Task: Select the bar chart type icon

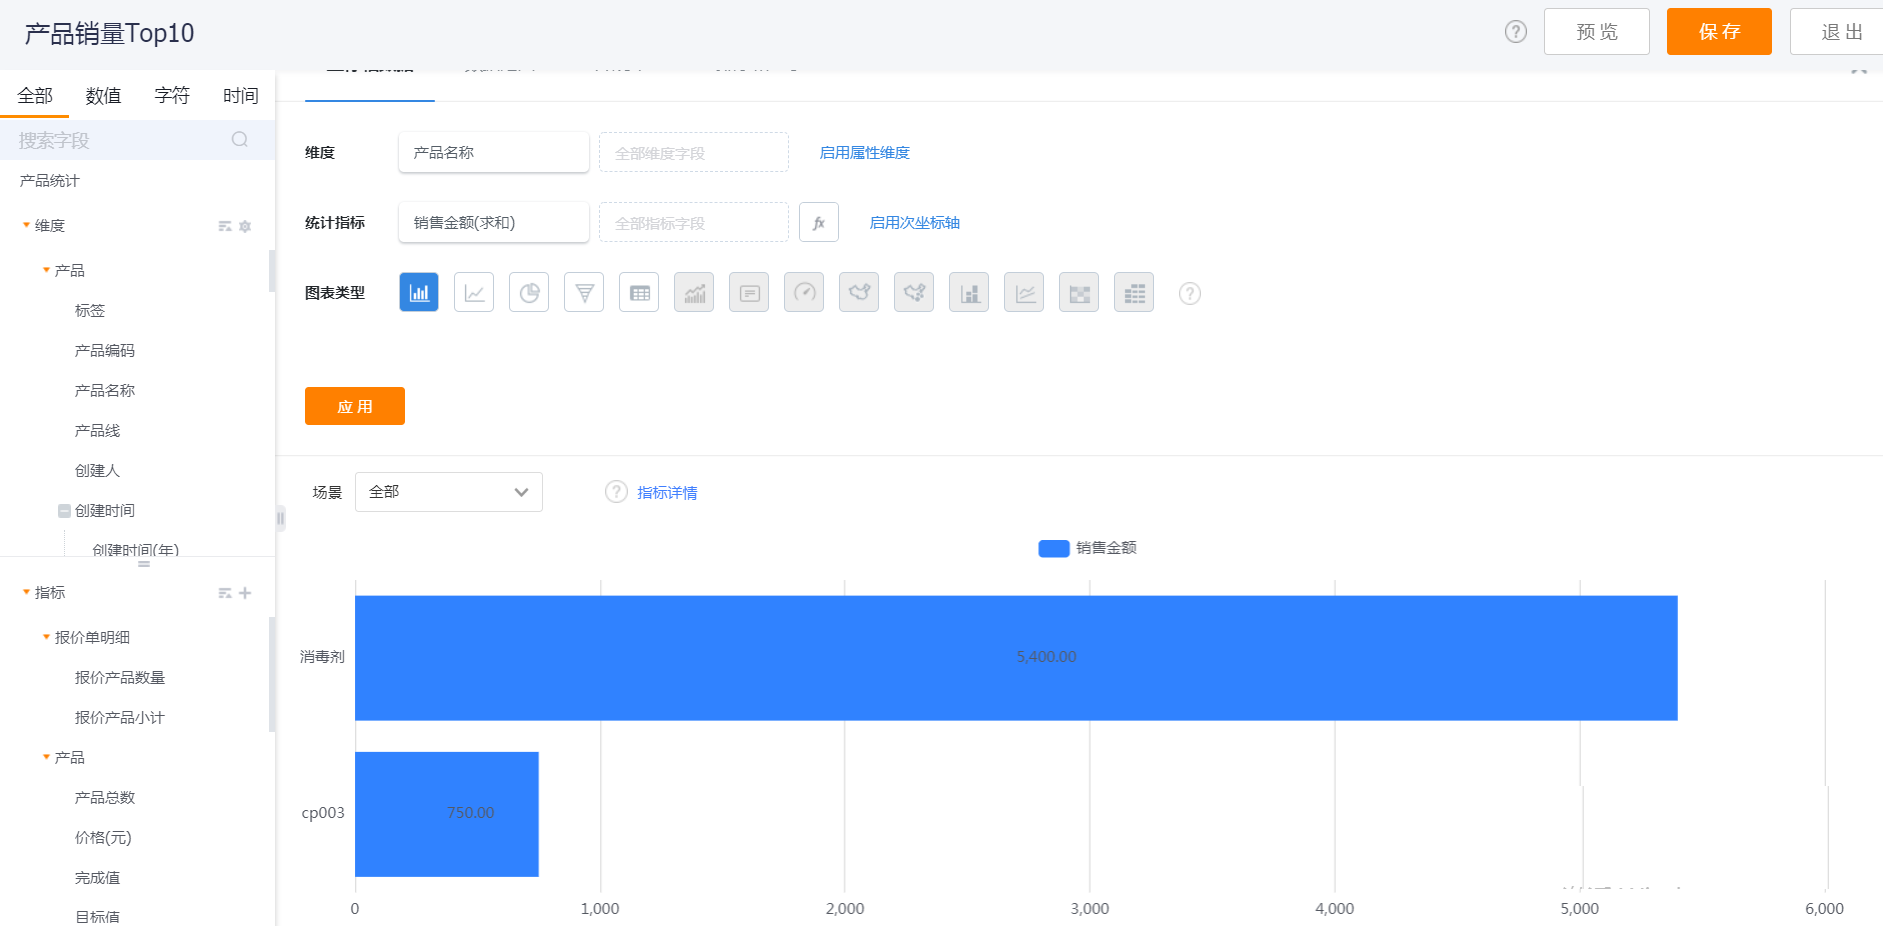Action: click(x=419, y=292)
